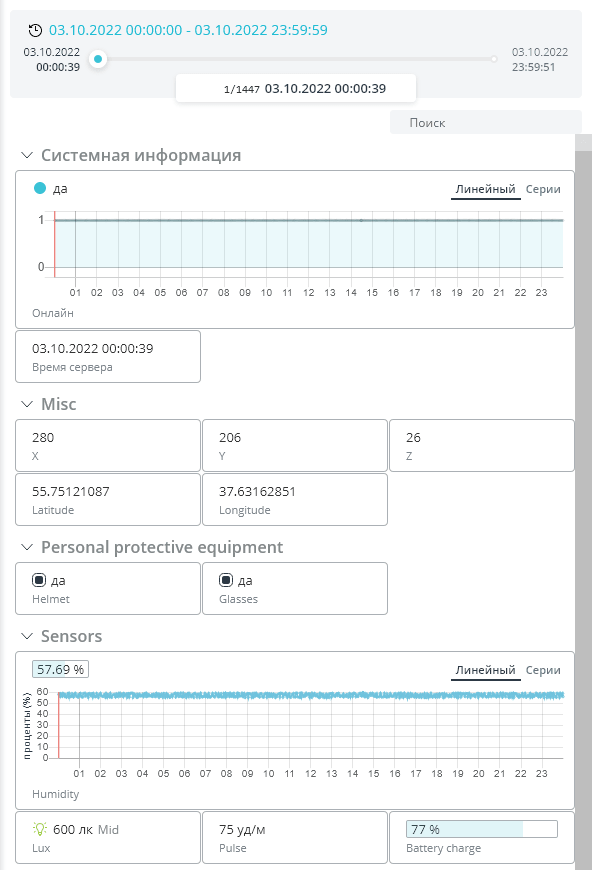Click the timeline slider end handle
This screenshot has width=592, height=870.
(x=494, y=59)
